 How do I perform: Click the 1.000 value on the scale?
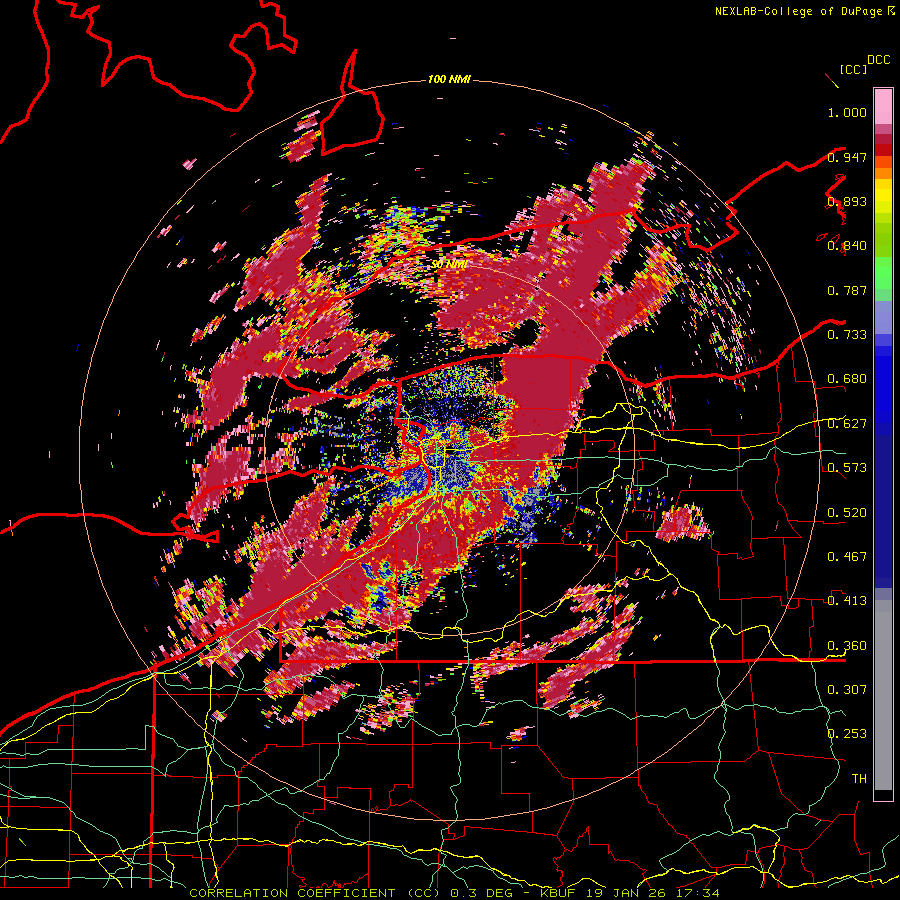coord(847,112)
